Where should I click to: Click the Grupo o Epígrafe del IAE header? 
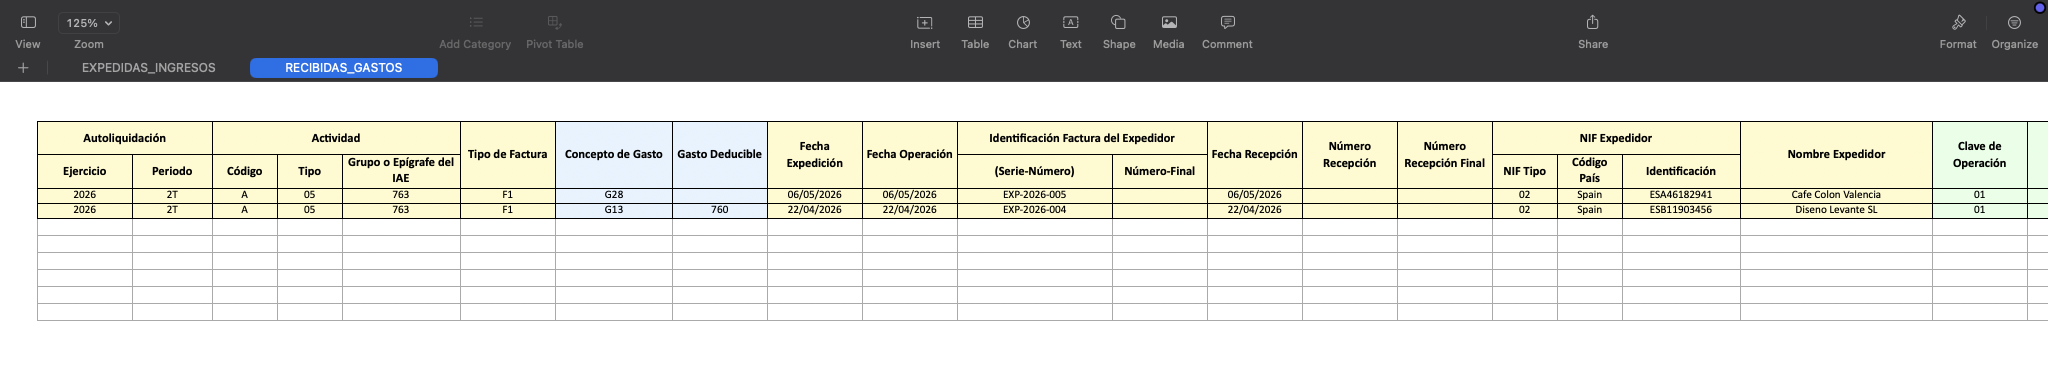coord(401,171)
